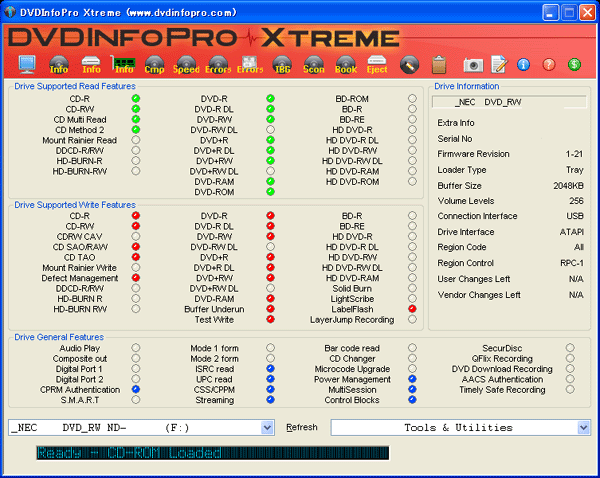This screenshot has height=478, width=600.
Task: Open the Cmp compare tool
Action: click(x=154, y=65)
